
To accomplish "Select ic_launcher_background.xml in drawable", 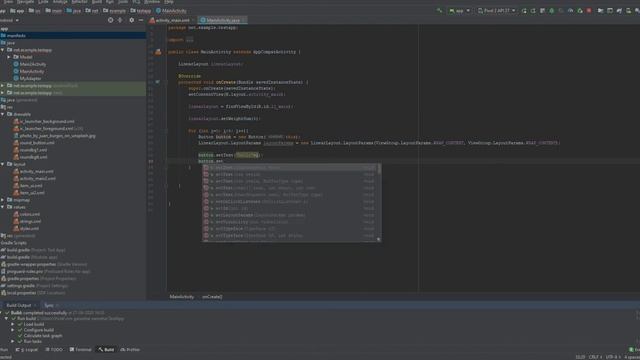I will coord(47,121).
